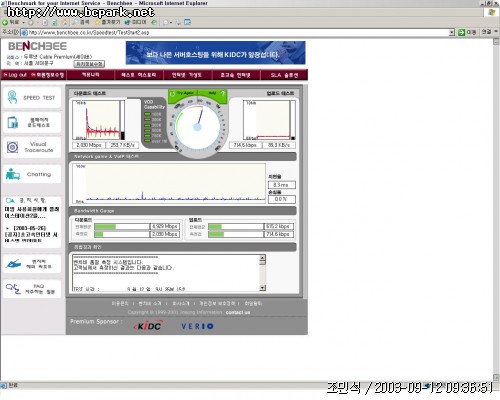Open the Benchbee overseas test sidebar item
The width and height of the screenshot is (500, 400).
click(x=32, y=264)
